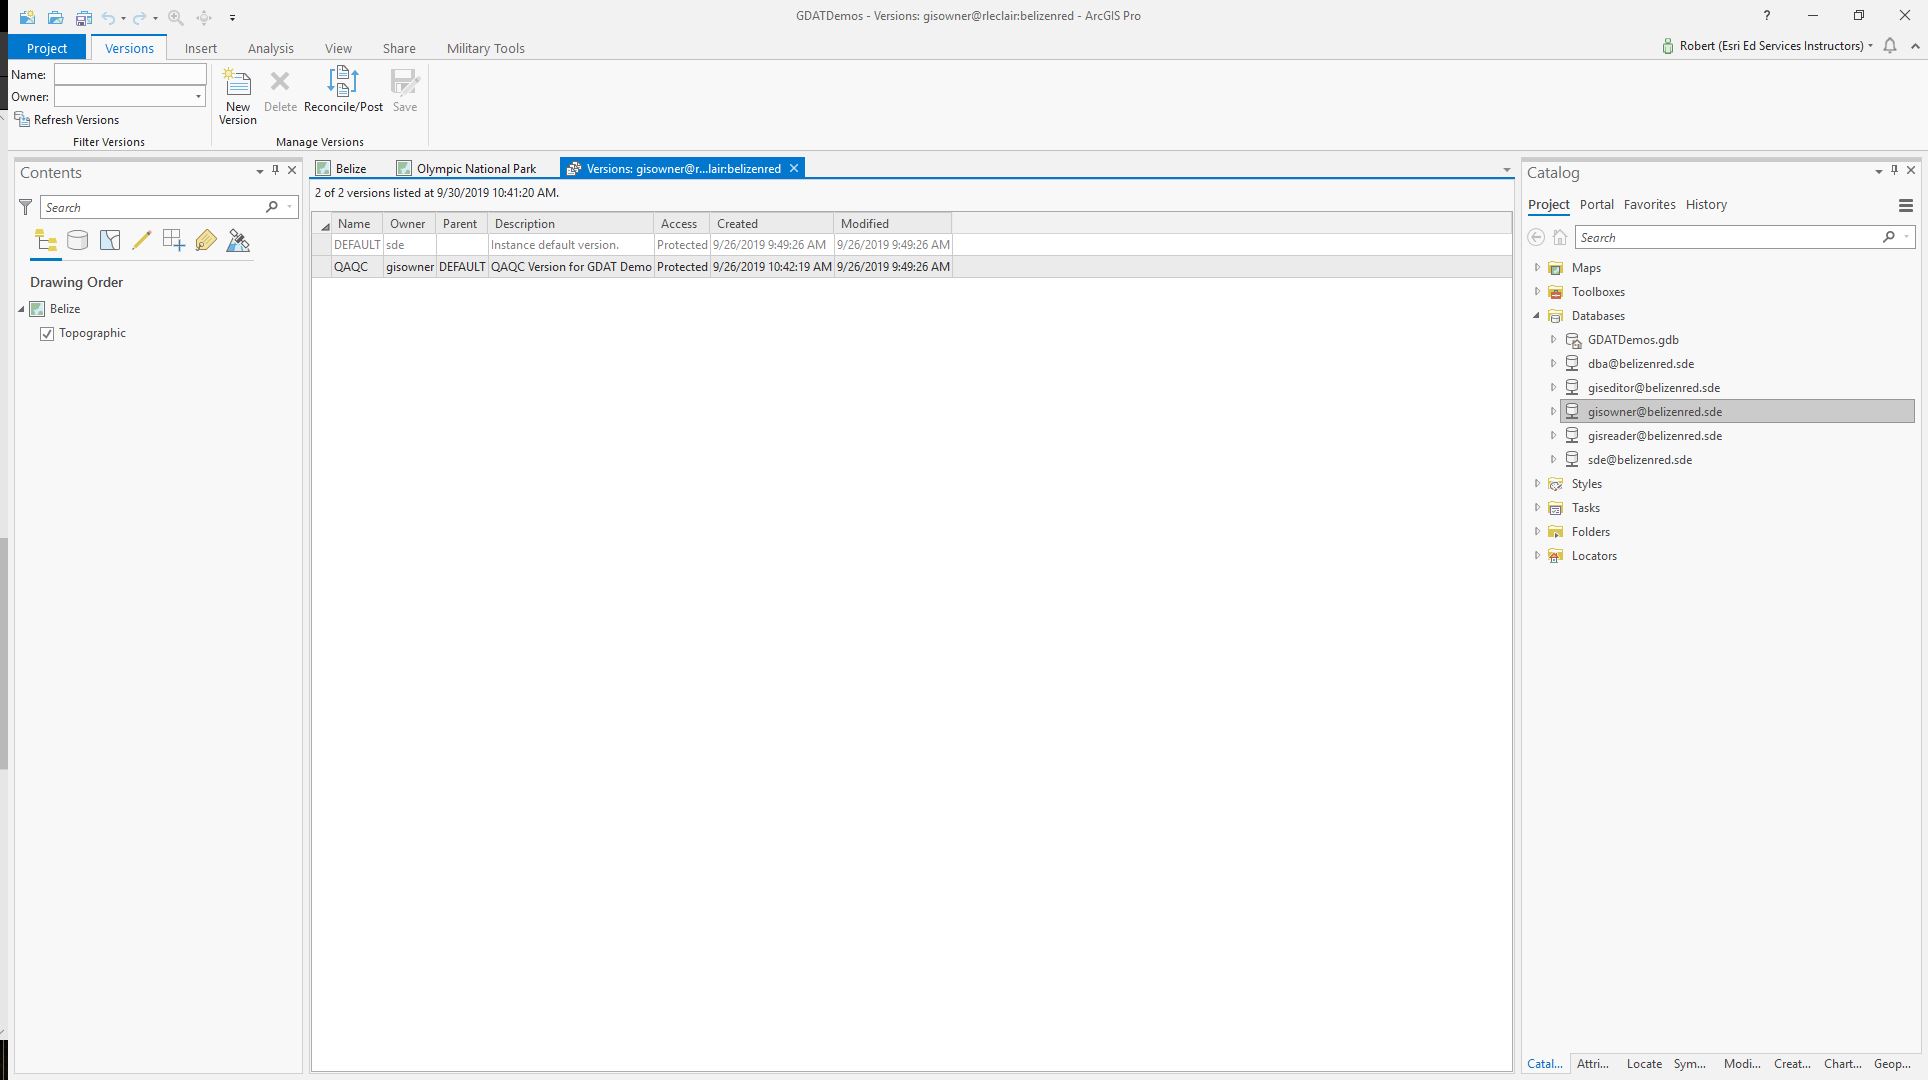Viewport: 1928px width, 1080px height.
Task: Click the New Version button
Action: coord(238,96)
